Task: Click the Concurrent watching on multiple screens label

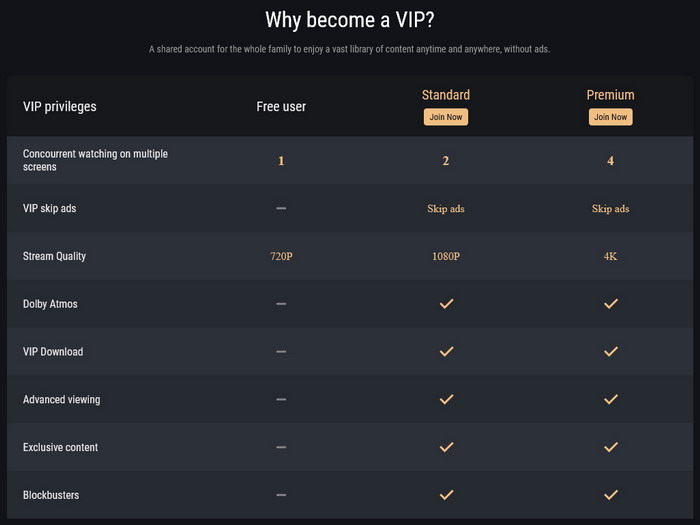Action: click(x=95, y=160)
